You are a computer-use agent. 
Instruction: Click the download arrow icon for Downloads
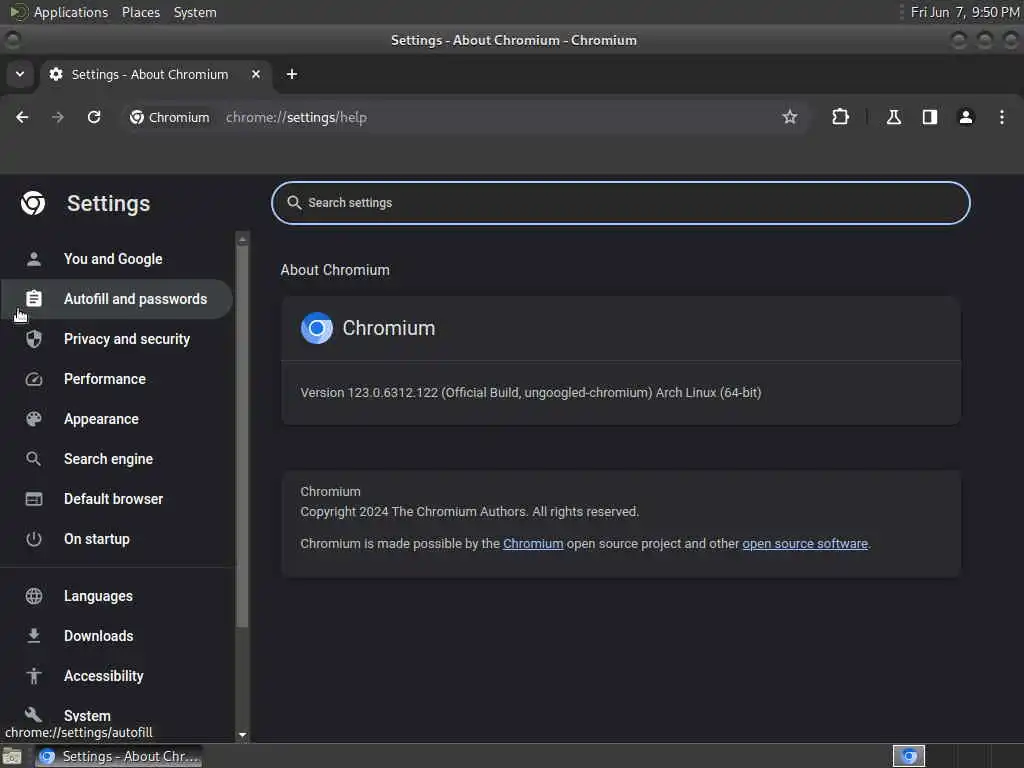[x=34, y=636]
